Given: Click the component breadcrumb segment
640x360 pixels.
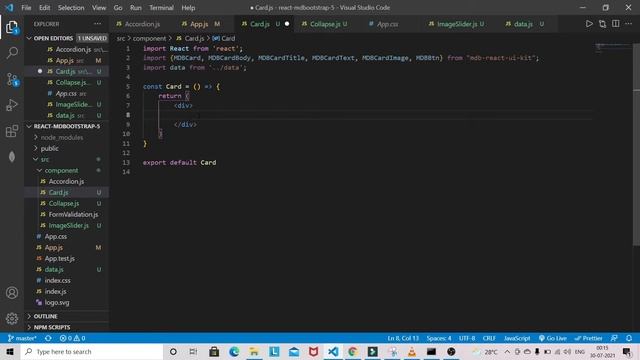Looking at the screenshot, I should (x=149, y=38).
